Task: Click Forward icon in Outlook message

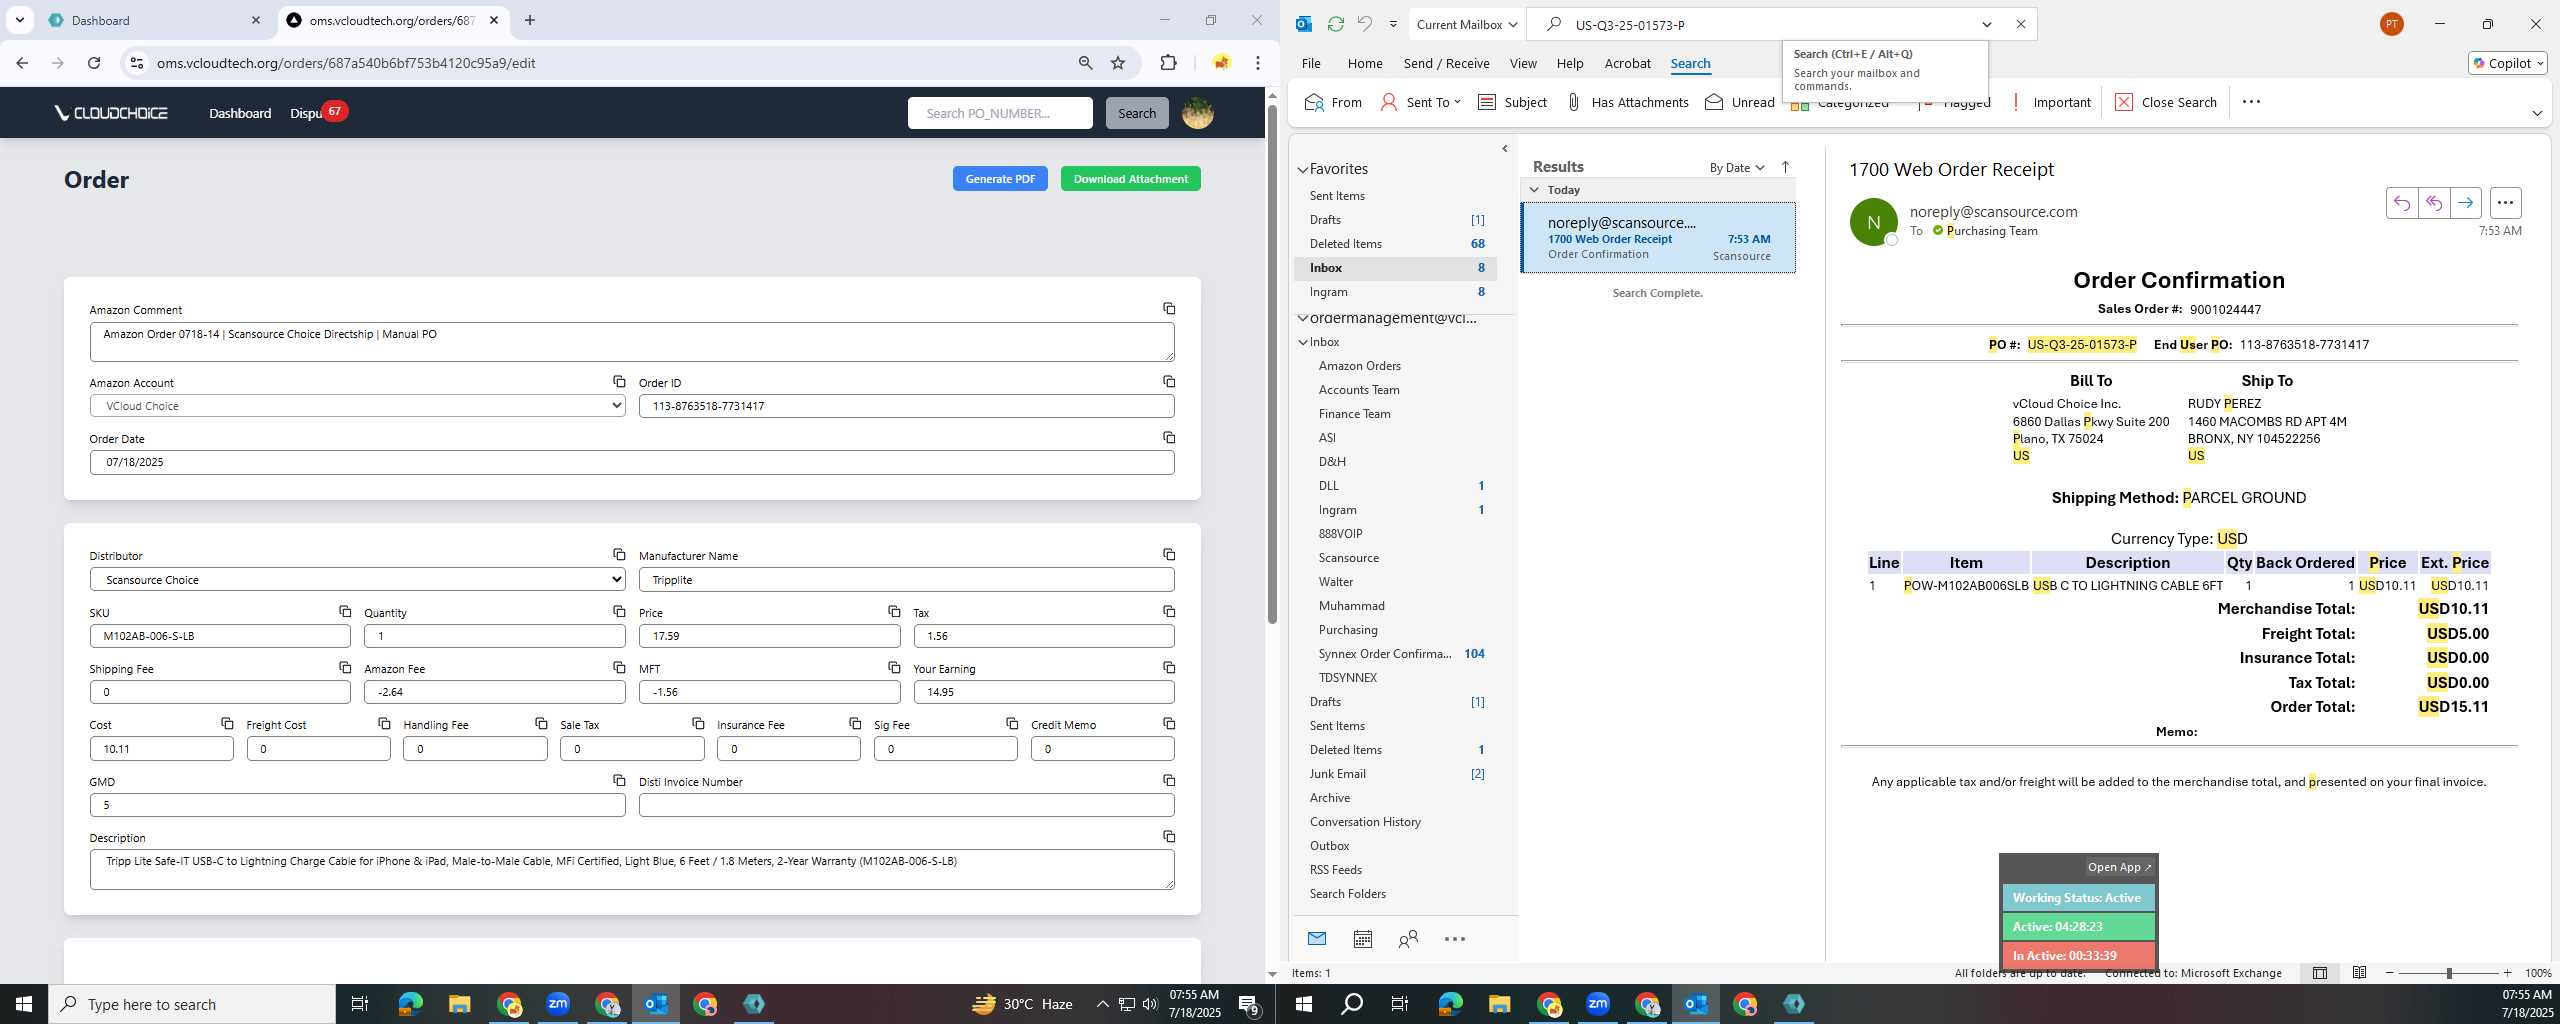Action: 2465,203
